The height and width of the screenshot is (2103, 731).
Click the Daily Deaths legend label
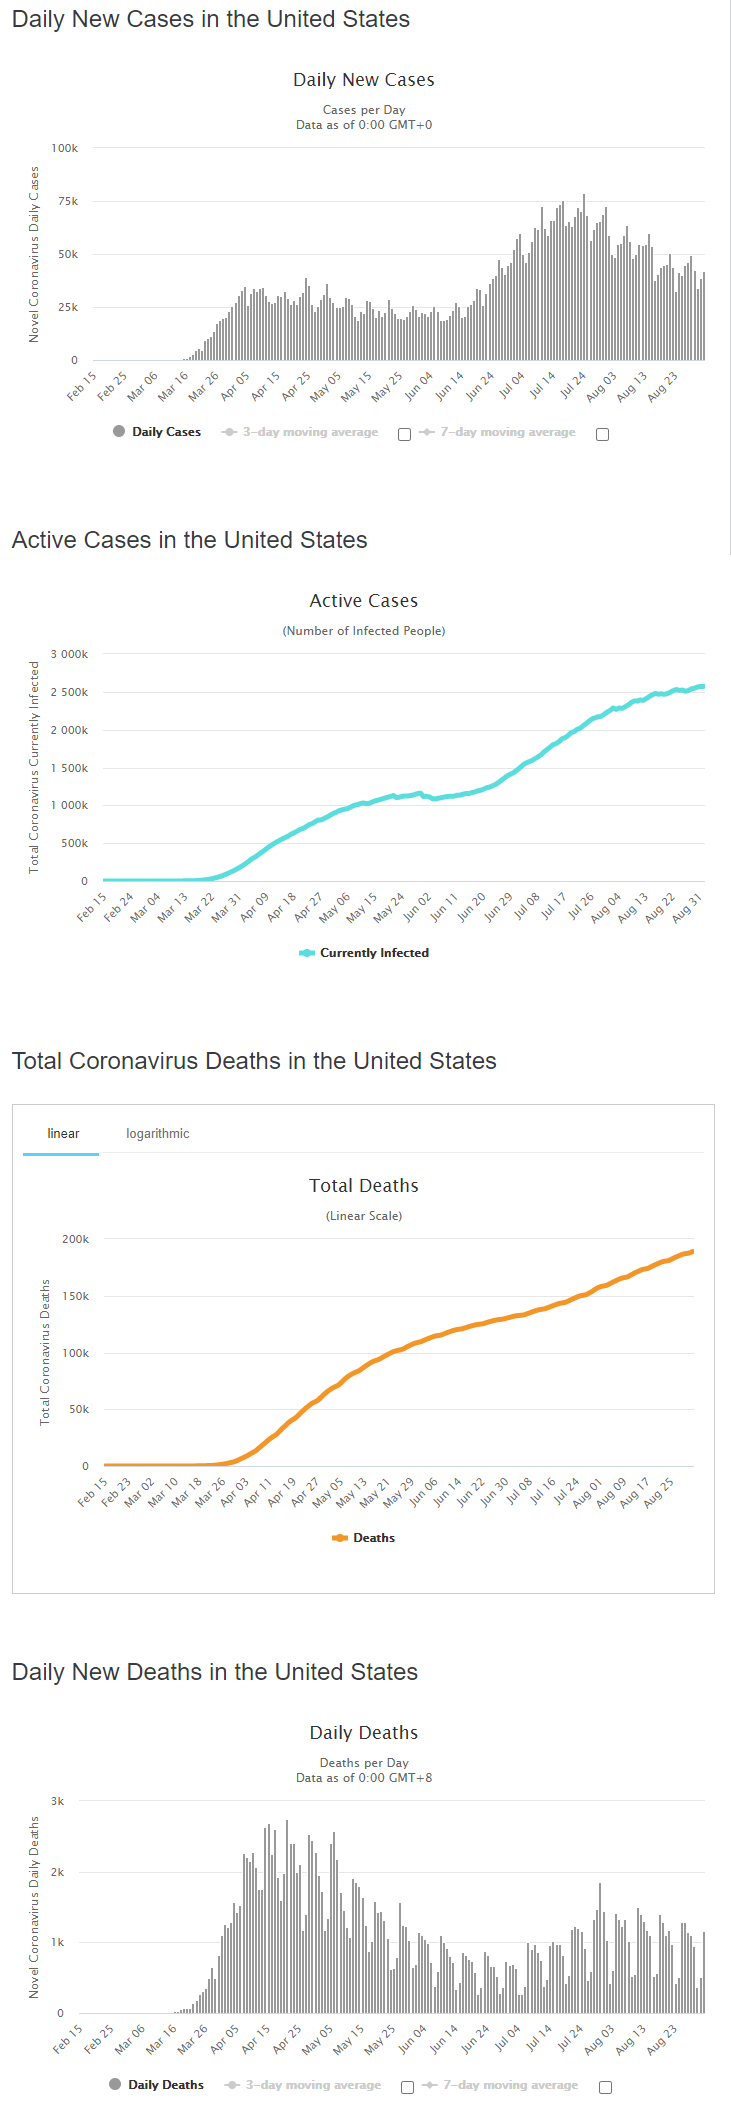point(166,2085)
